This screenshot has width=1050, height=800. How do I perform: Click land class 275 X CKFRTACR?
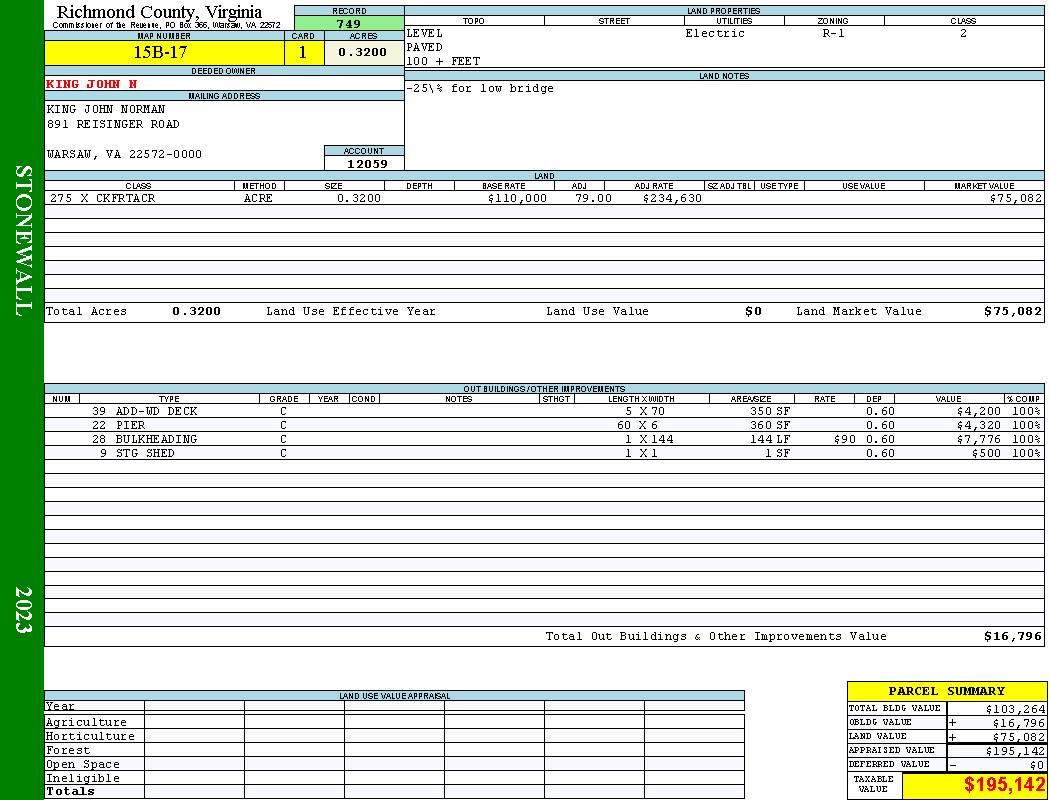tap(102, 198)
